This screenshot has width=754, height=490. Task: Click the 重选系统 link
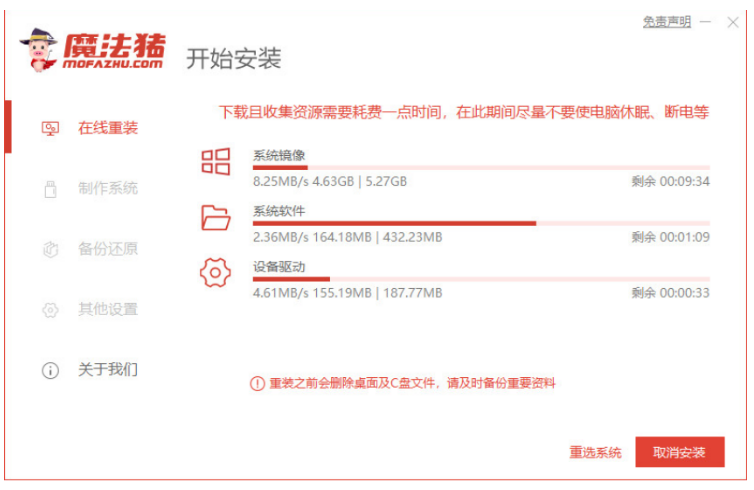(x=595, y=452)
